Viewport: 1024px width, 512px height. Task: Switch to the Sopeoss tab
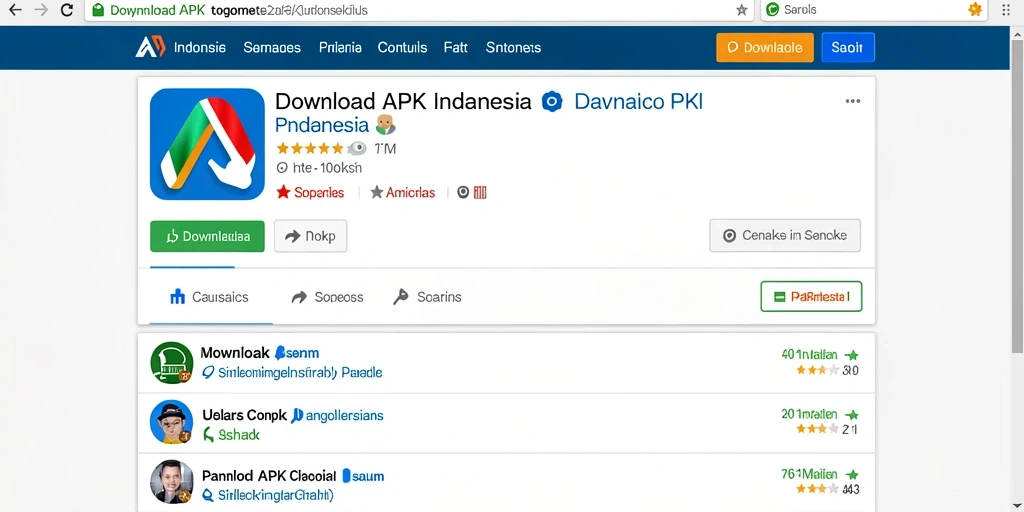click(x=327, y=297)
